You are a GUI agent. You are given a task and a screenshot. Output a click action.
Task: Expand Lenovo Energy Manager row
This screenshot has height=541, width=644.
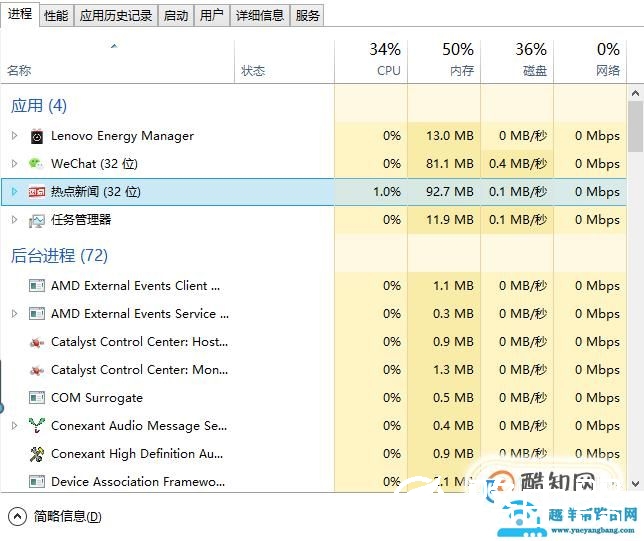tap(14, 136)
